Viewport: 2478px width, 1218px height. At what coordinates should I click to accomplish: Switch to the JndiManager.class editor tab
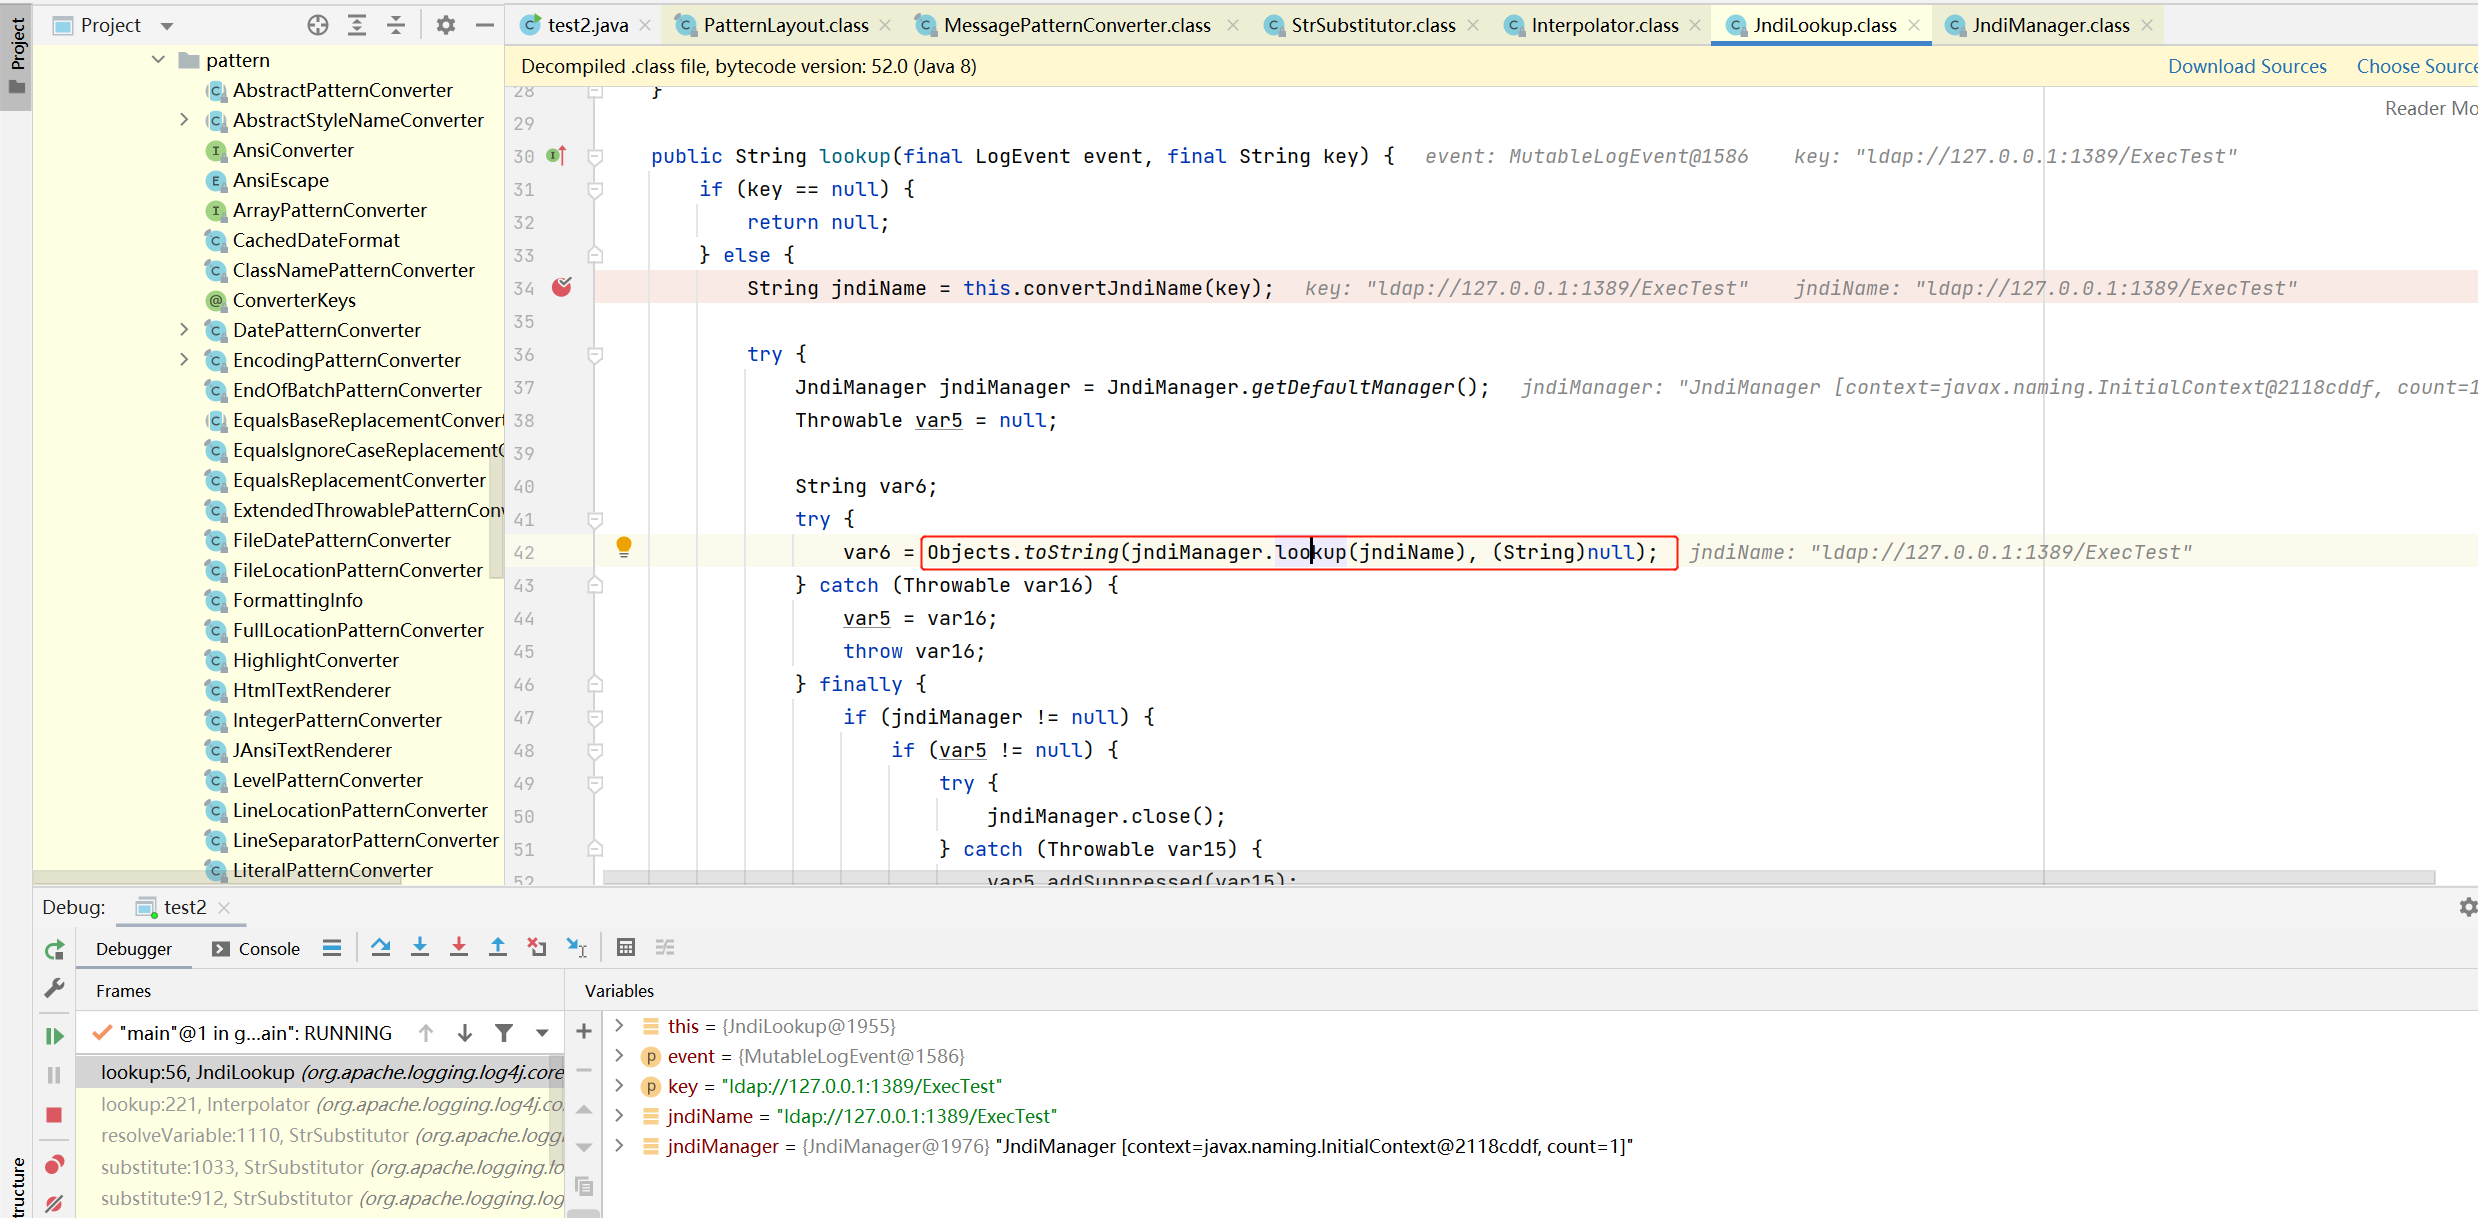click(x=2049, y=25)
